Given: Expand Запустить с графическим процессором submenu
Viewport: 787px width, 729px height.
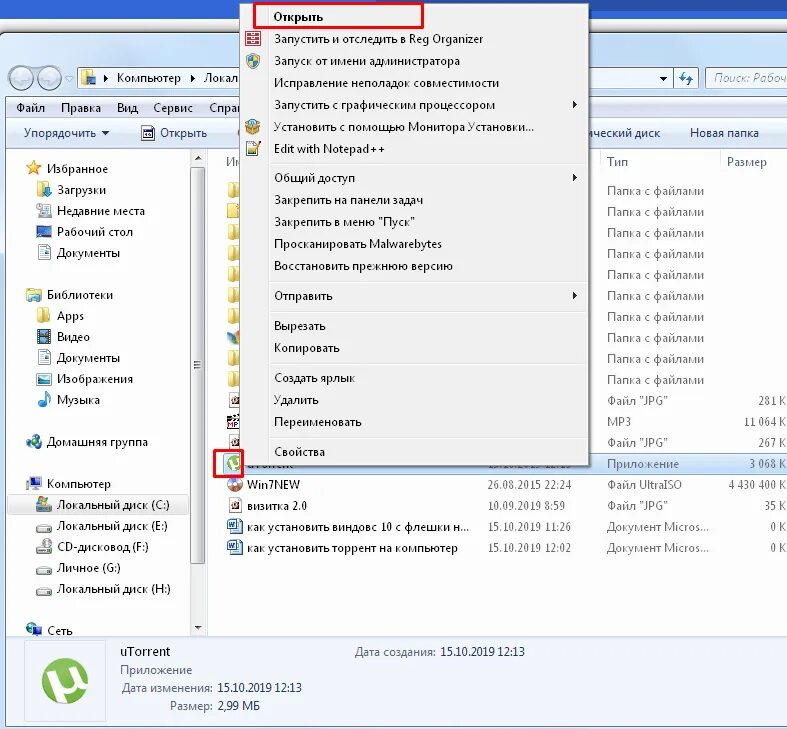Looking at the screenshot, I should click(575, 104).
